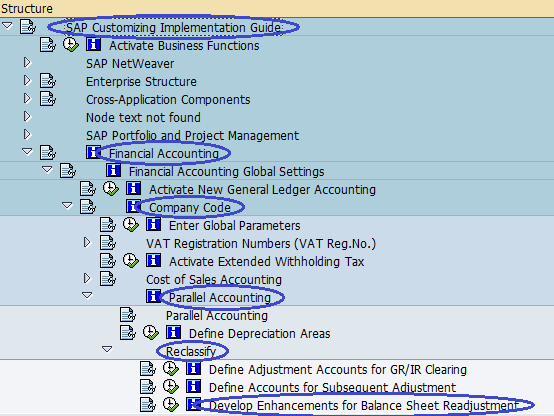Expand SAP Portfolio and Project Management arrow

click(27, 135)
